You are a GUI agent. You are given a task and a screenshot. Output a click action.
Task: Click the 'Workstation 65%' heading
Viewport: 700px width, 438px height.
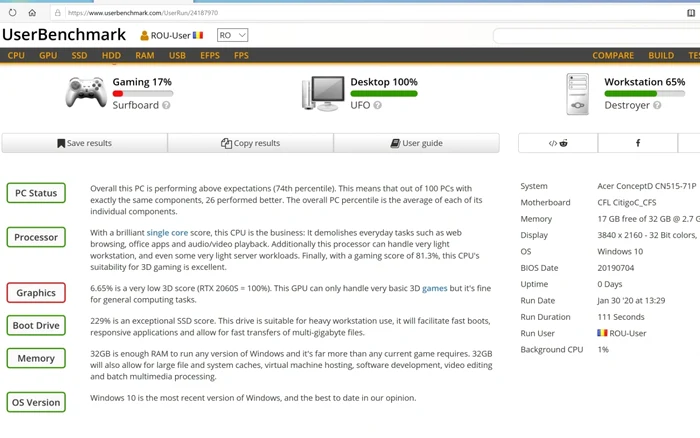[x=645, y=82]
